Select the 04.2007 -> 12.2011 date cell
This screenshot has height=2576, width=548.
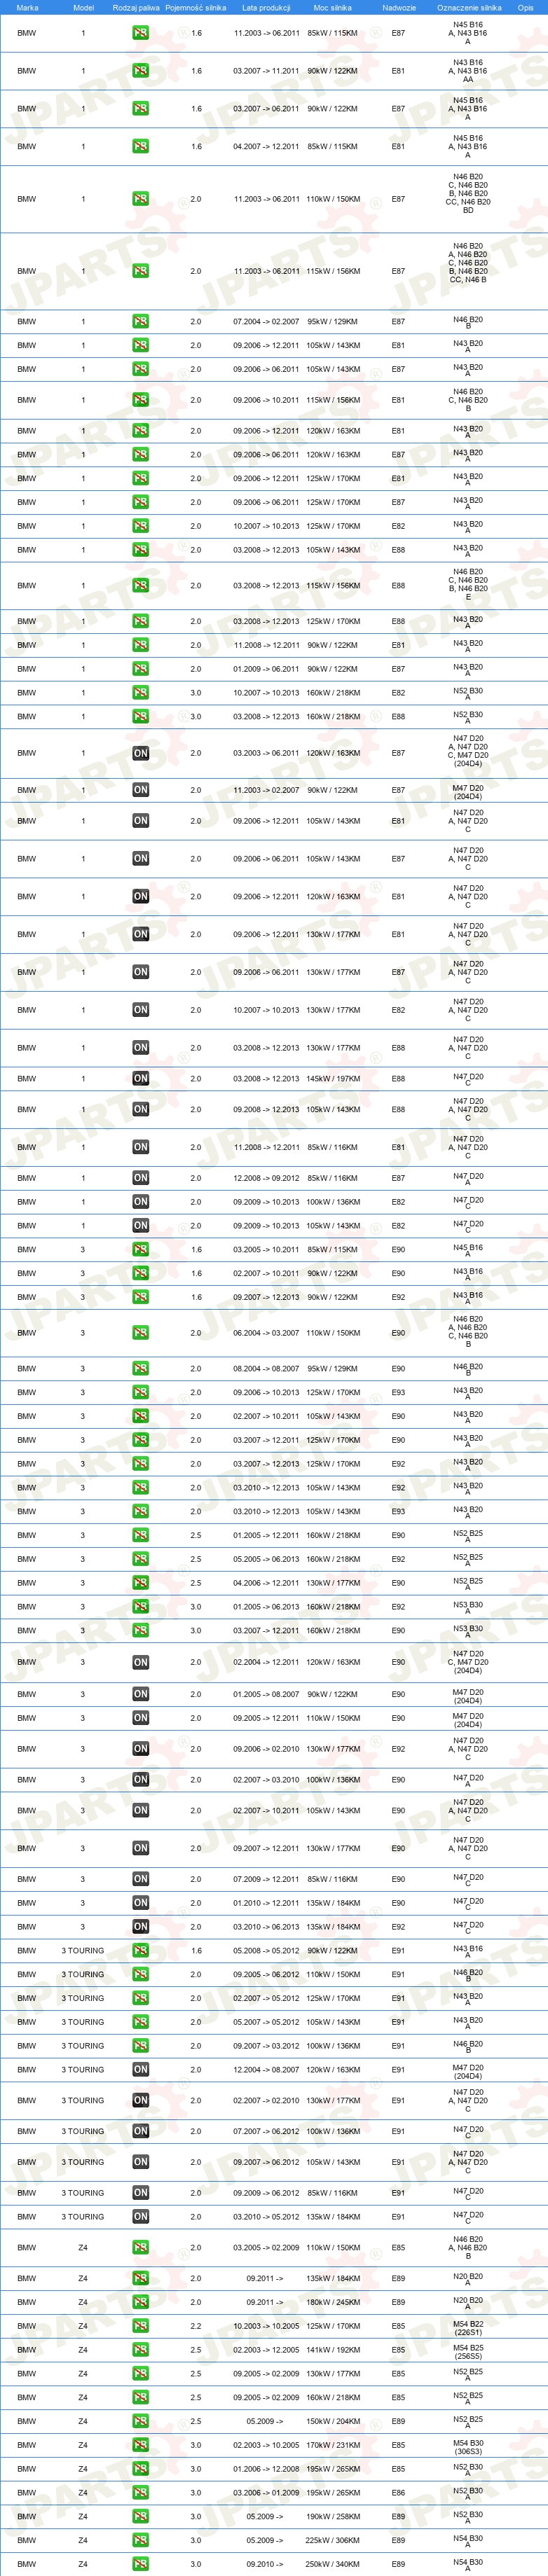click(x=266, y=146)
